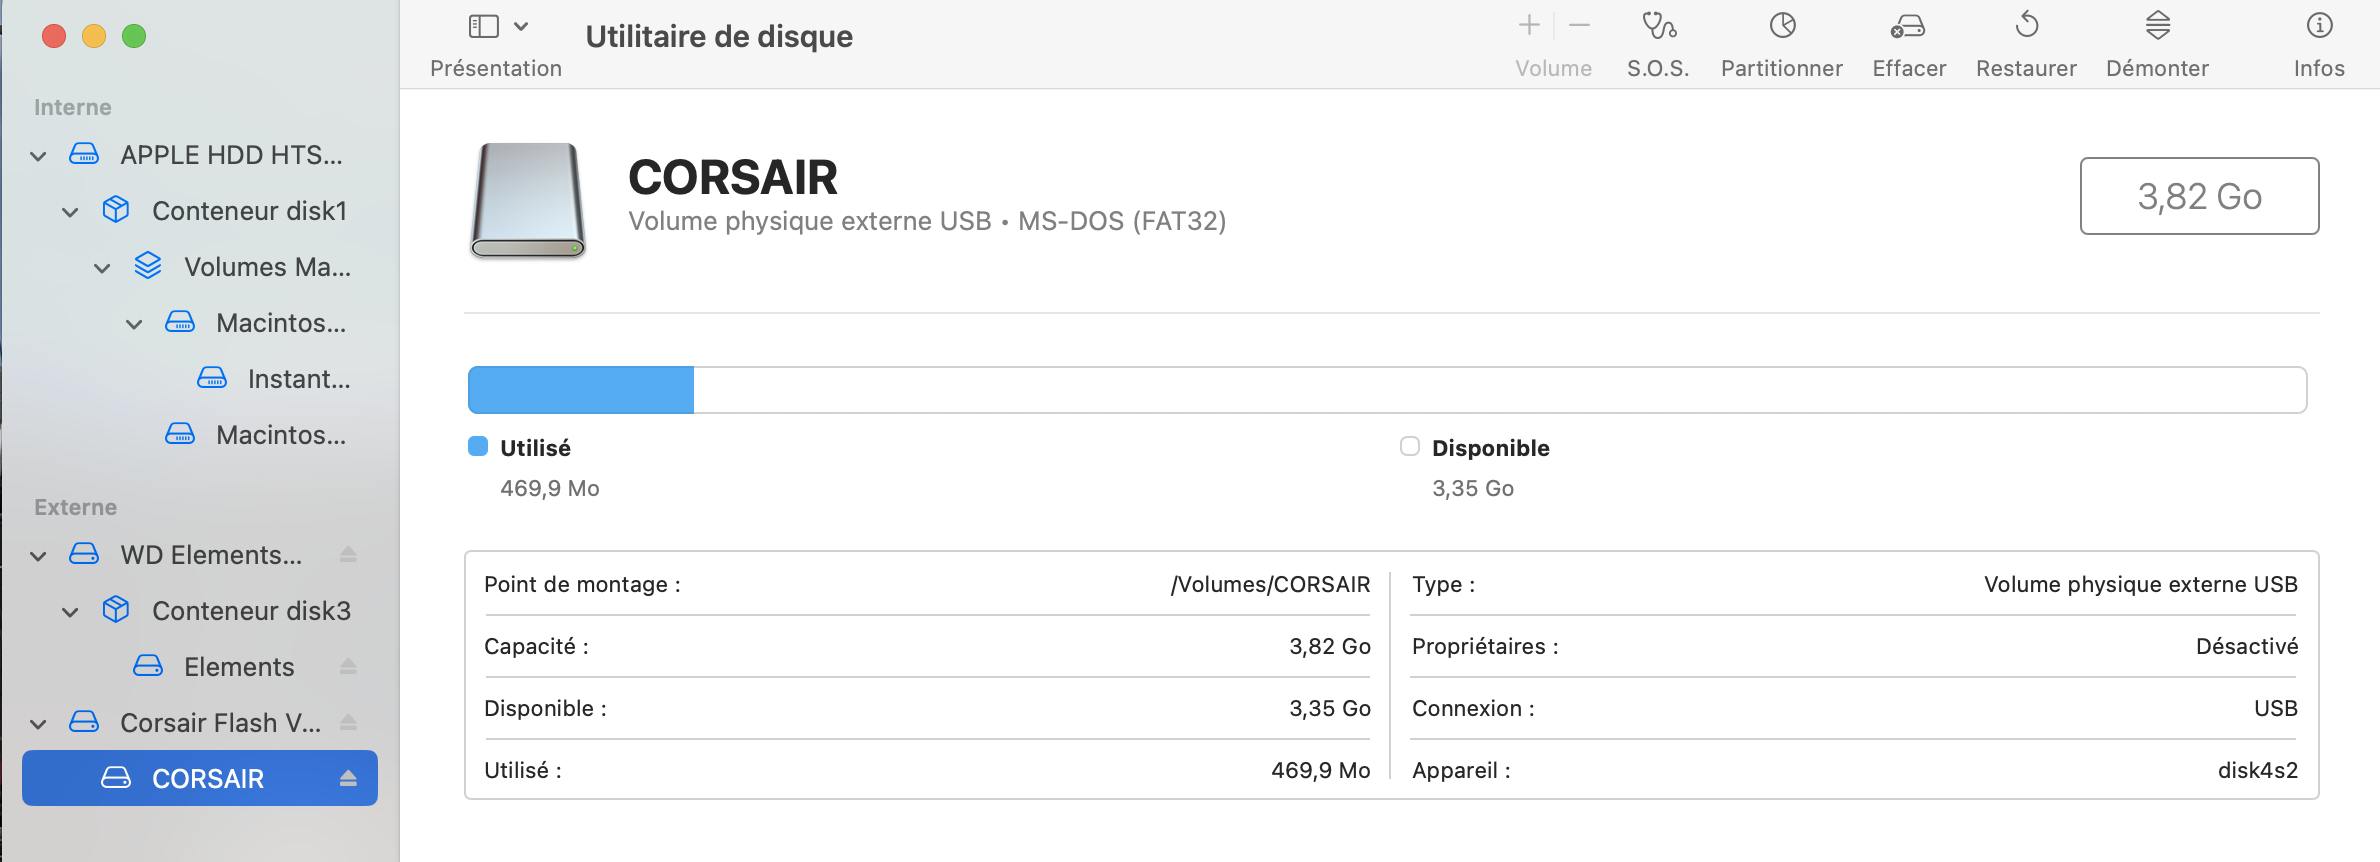Screen dimensions: 2380x862
Task: Eject the CORSAIR volume in sidebar
Action: point(348,778)
